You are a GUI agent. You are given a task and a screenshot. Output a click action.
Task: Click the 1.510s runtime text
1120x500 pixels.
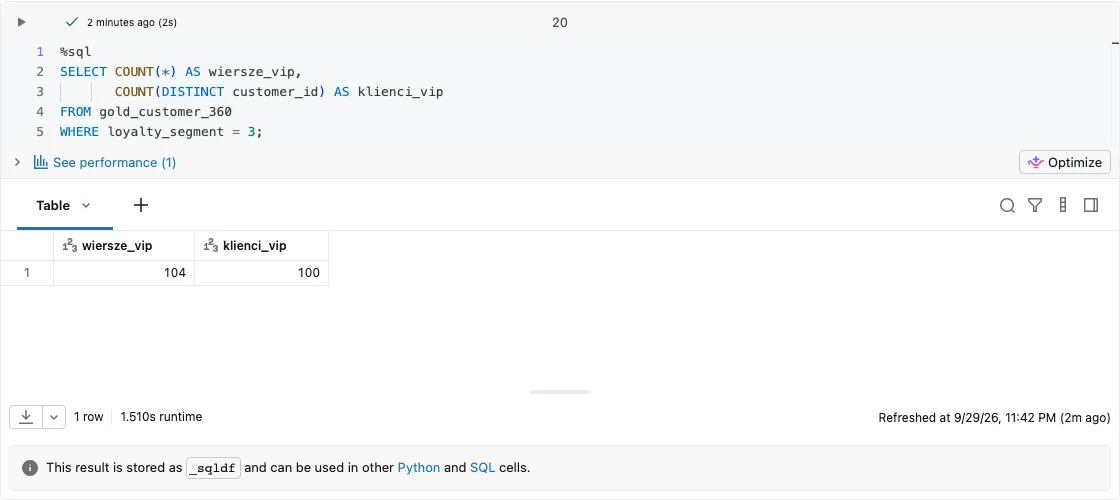point(161,416)
